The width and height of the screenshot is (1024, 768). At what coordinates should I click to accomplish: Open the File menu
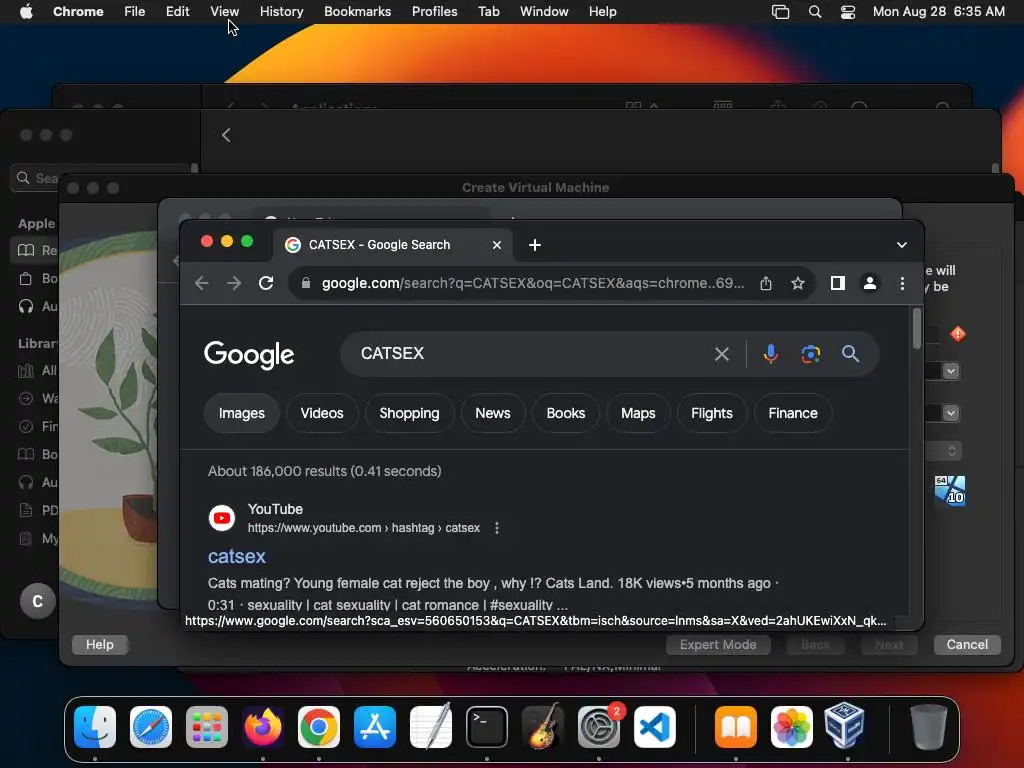(x=135, y=12)
